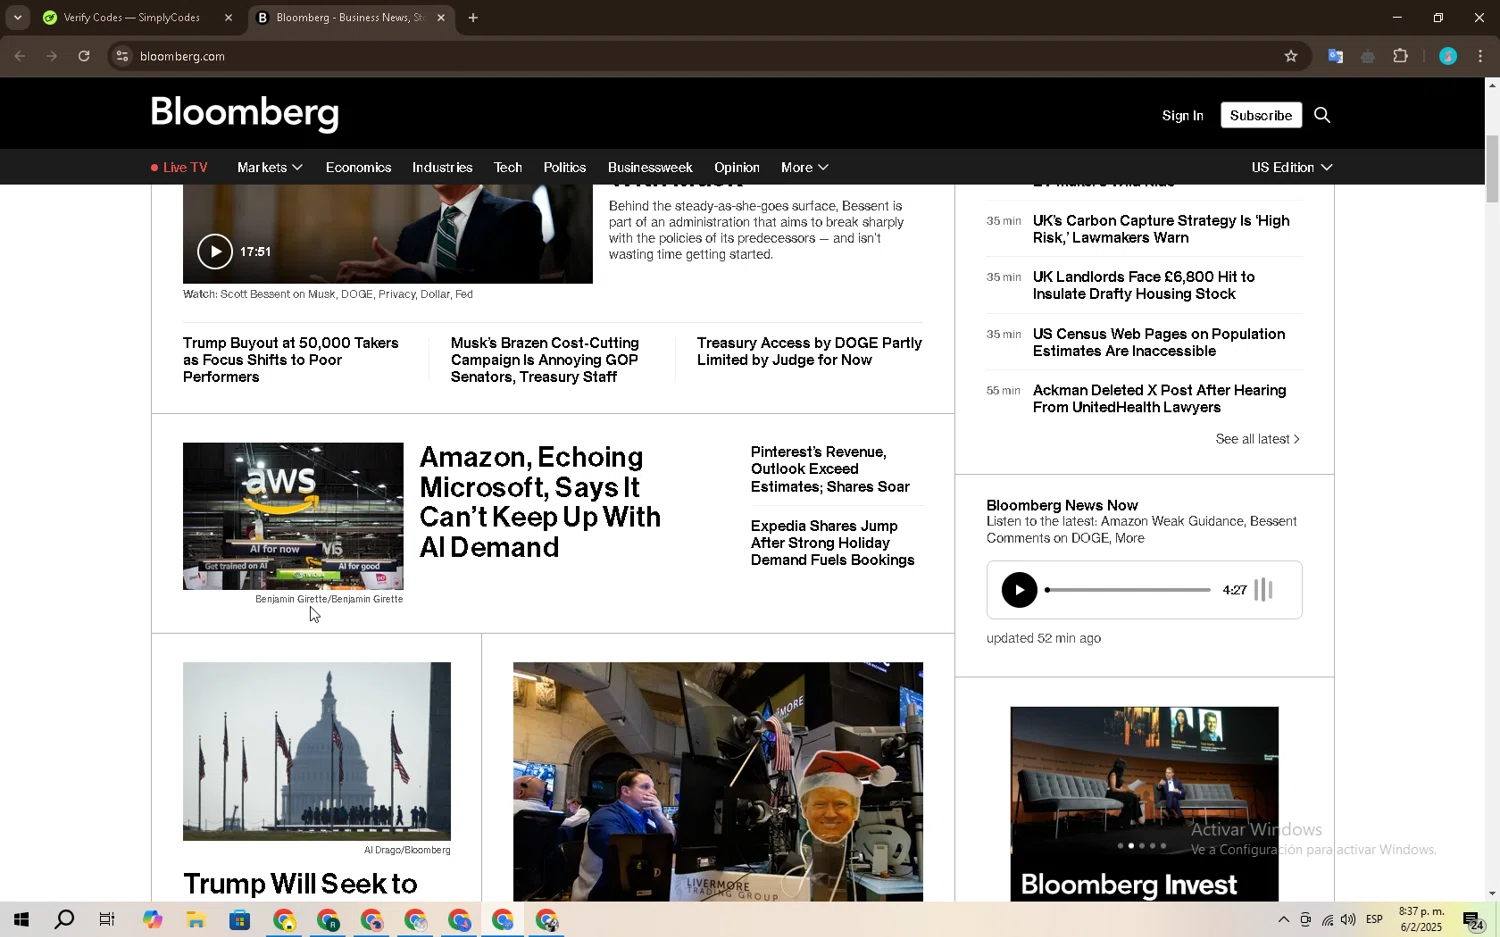The image size is (1500, 937).
Task: Open Musk's Brazen Cost-Cutting Campaign article
Action: [545, 360]
